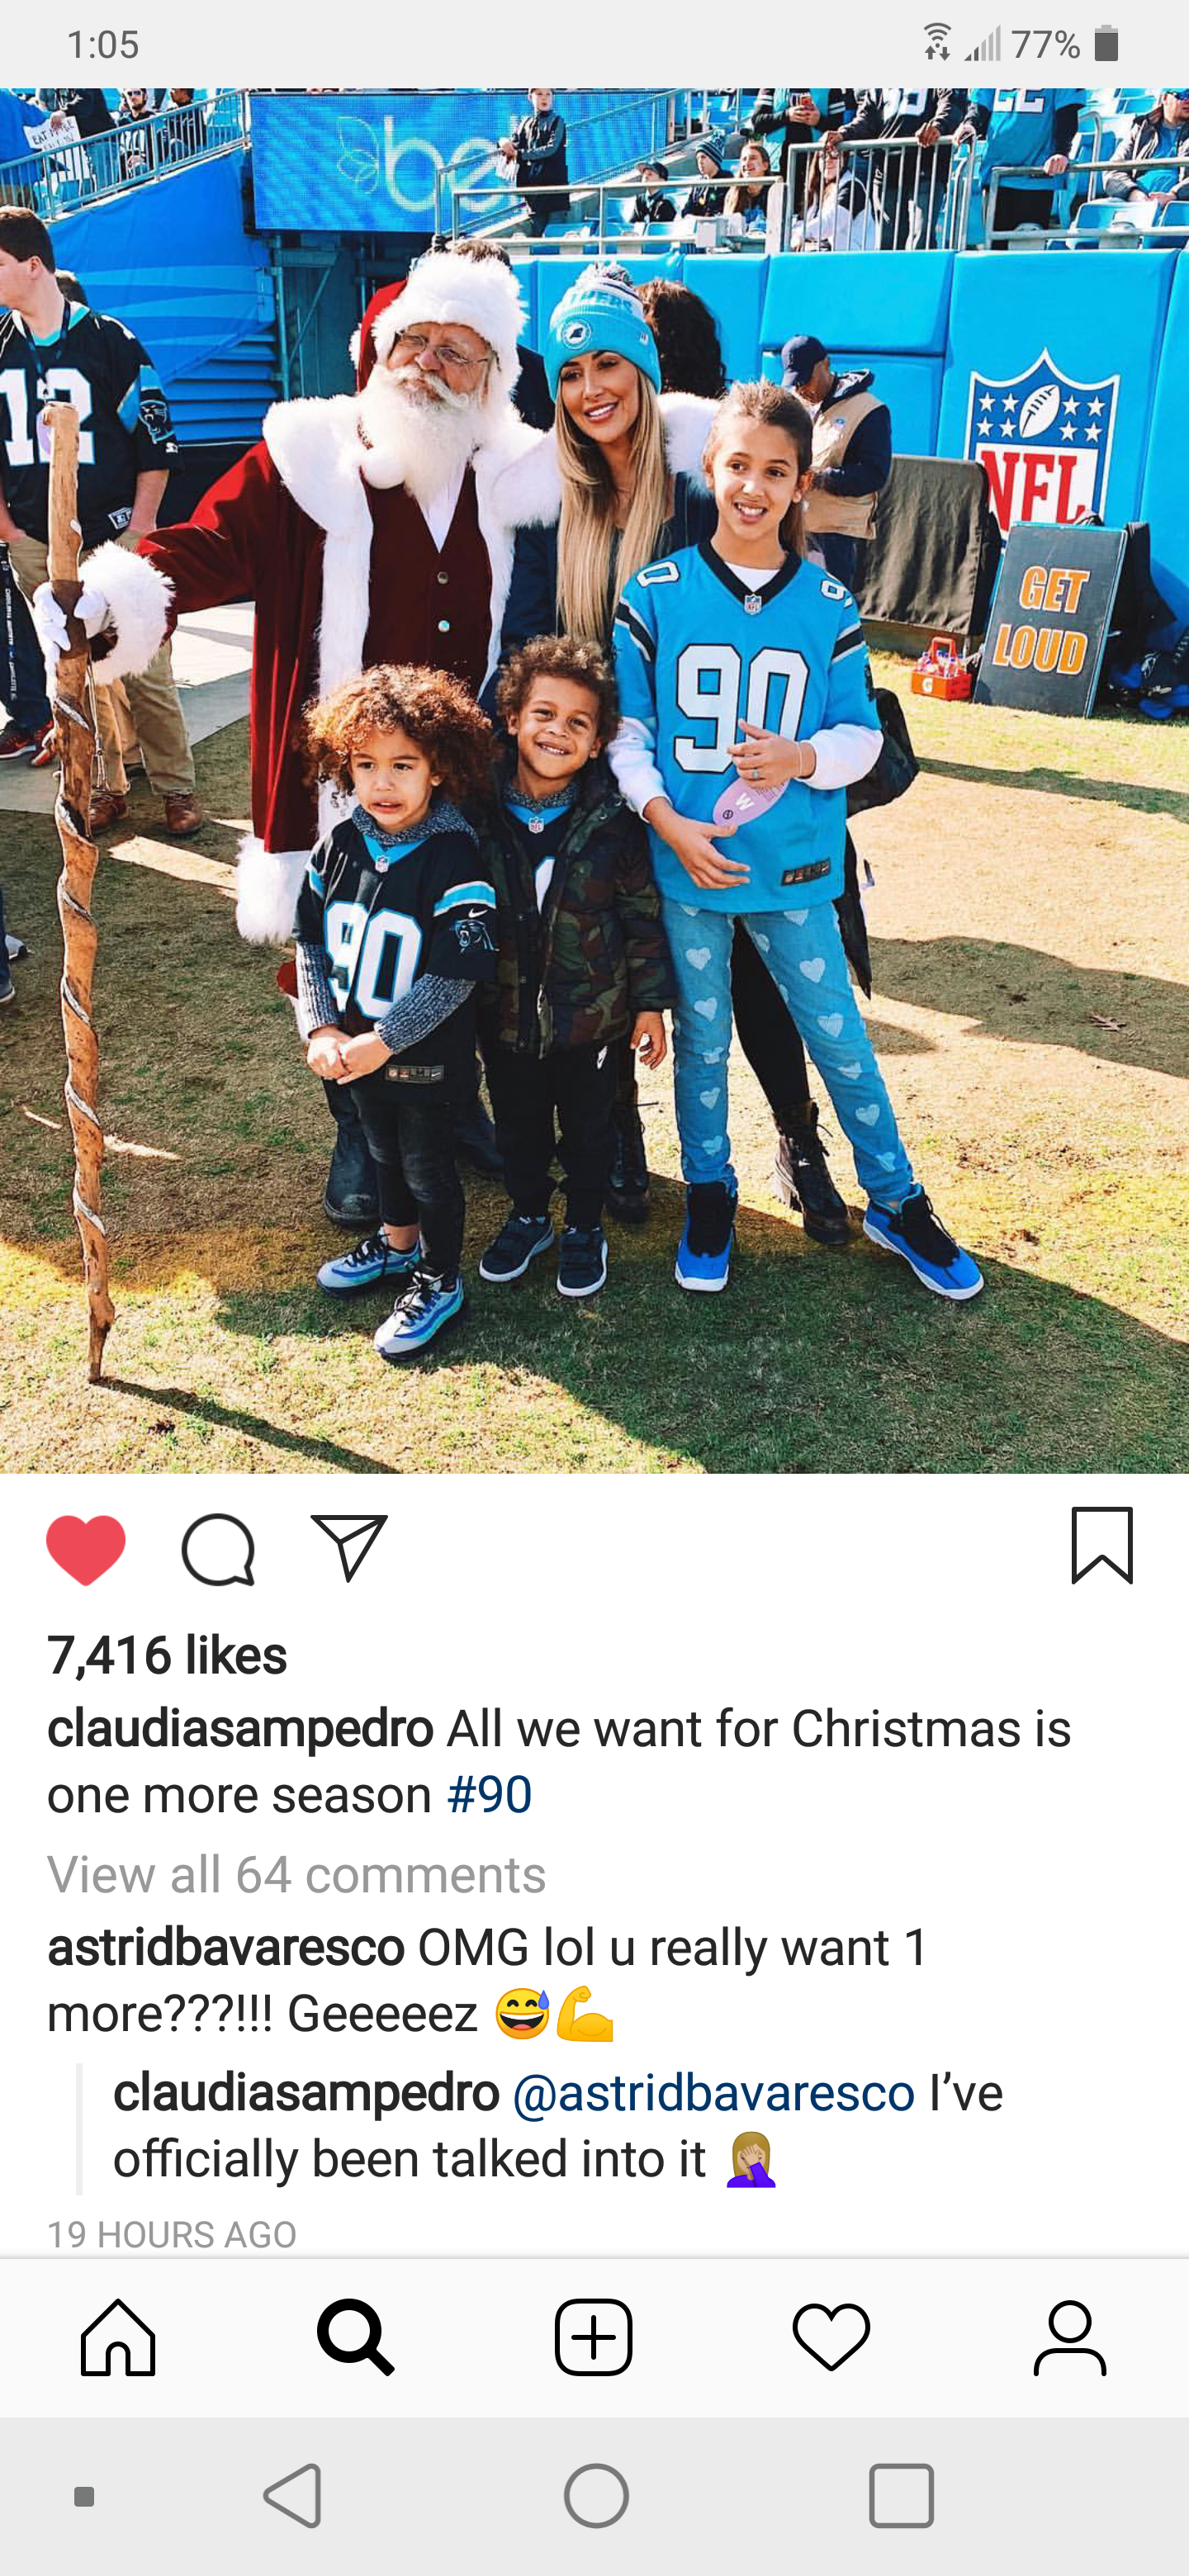Image resolution: width=1189 pixels, height=2576 pixels.
Task: Open the #90 hashtag link
Action: click(490, 1795)
